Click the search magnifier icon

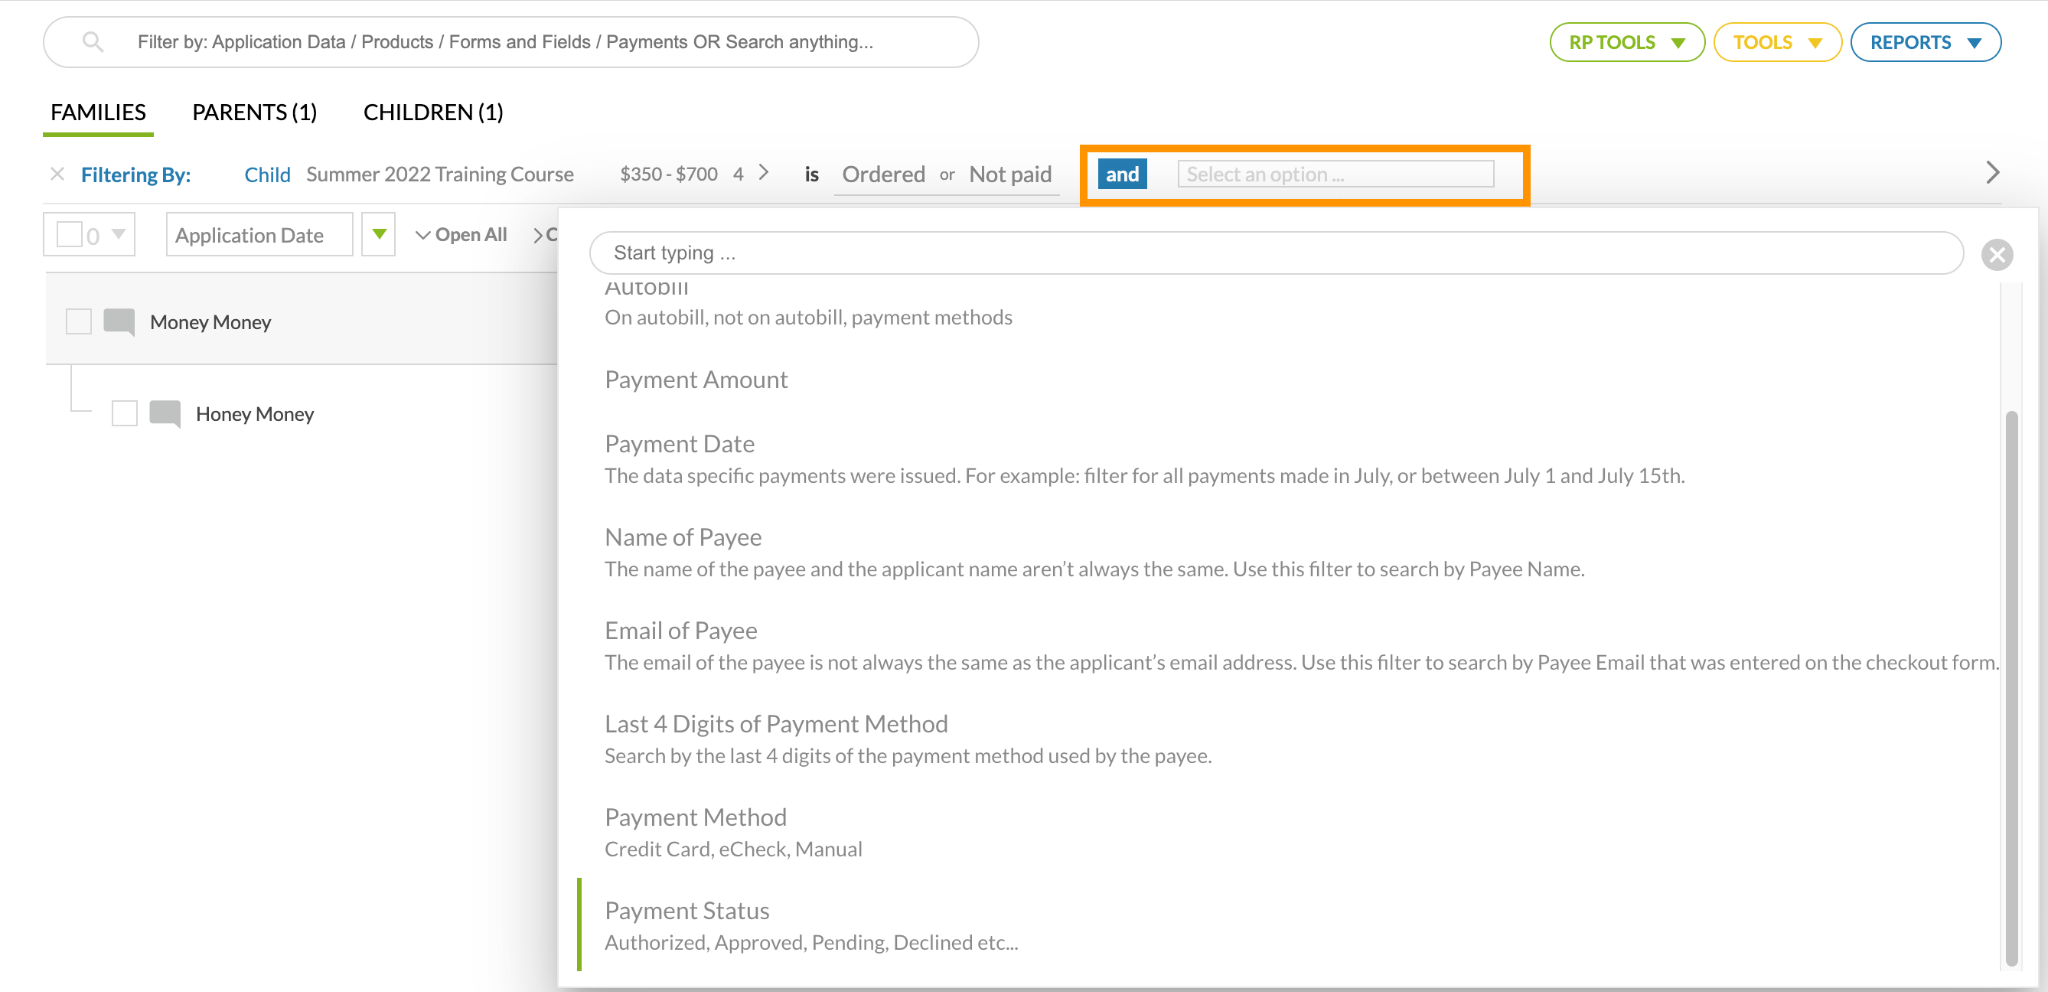coord(92,42)
